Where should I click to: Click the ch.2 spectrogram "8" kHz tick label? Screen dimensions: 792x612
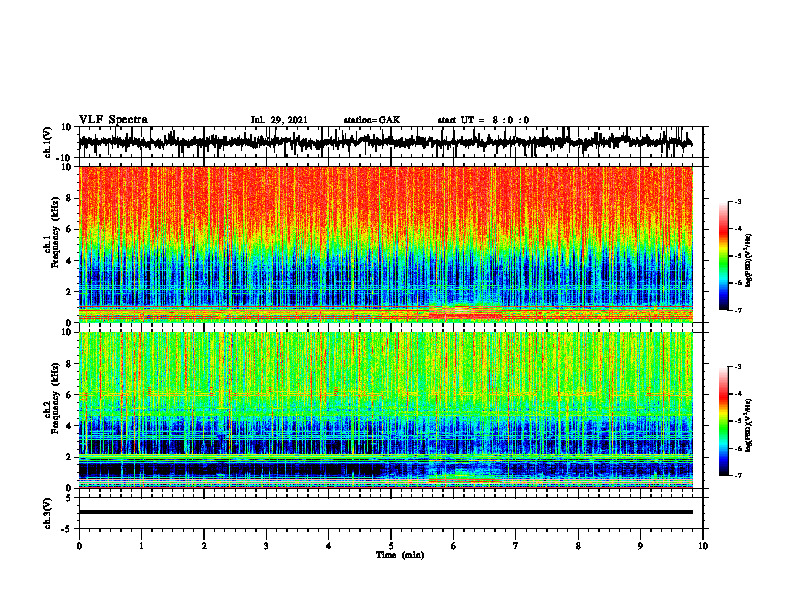click(x=70, y=364)
